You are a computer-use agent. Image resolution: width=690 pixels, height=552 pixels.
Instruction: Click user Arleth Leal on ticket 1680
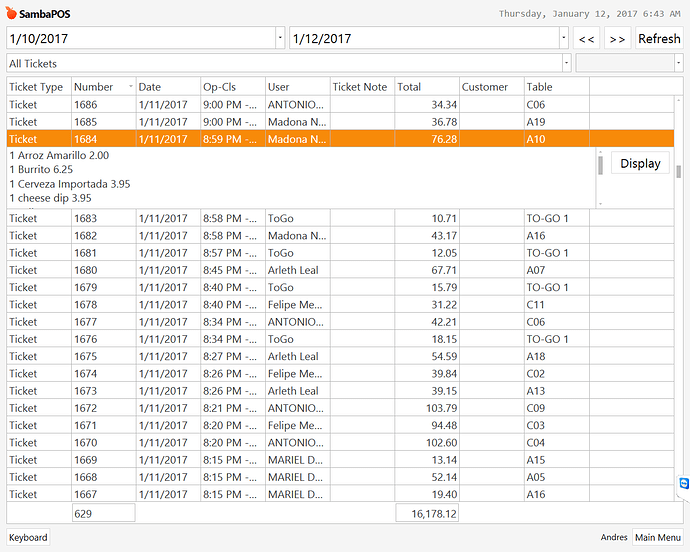point(293,270)
